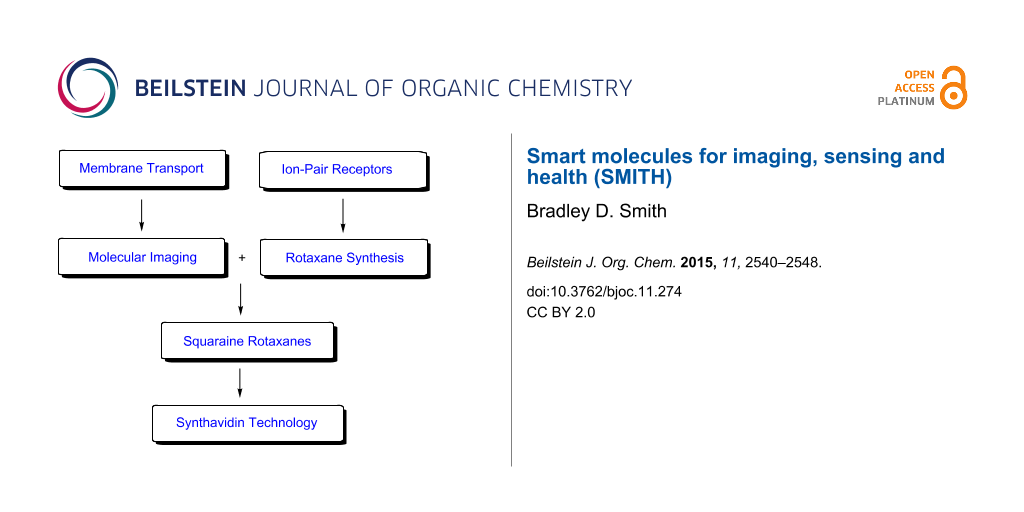Screen dimensions: 1024x512
Task: Click the Molecular Imaging box
Action: point(142,257)
